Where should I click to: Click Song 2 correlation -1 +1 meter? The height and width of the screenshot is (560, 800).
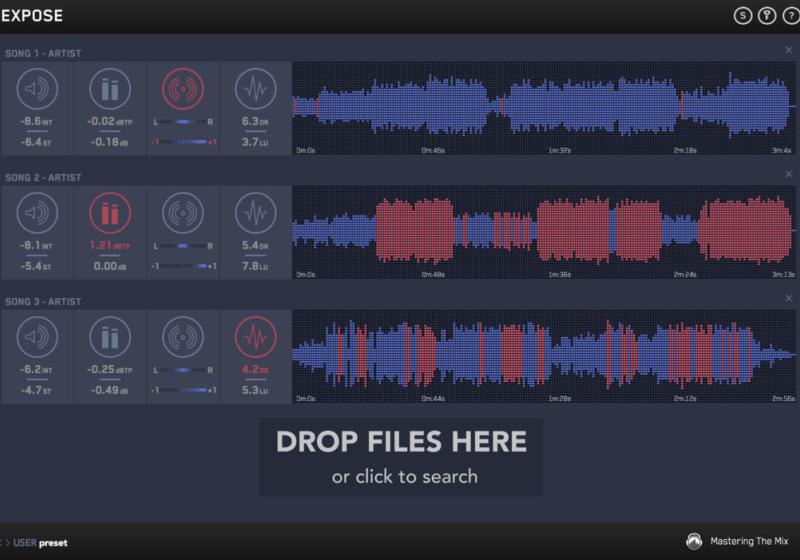click(x=183, y=266)
